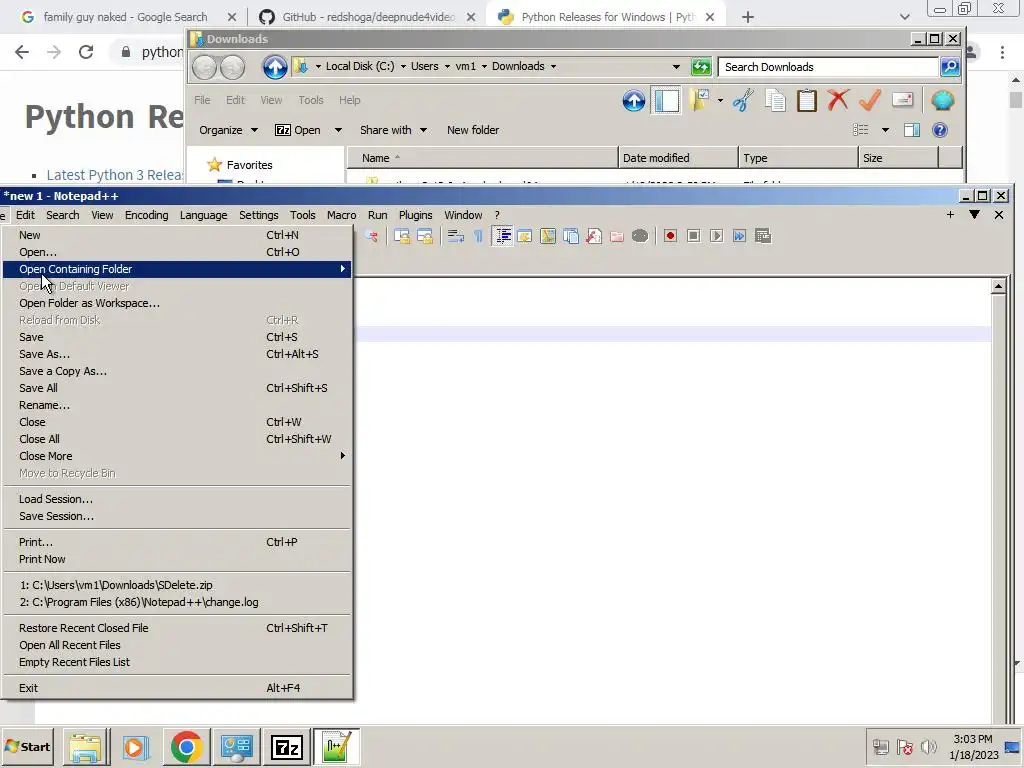Click the green refresh button in Downloads
1024x768 pixels.
click(x=701, y=67)
